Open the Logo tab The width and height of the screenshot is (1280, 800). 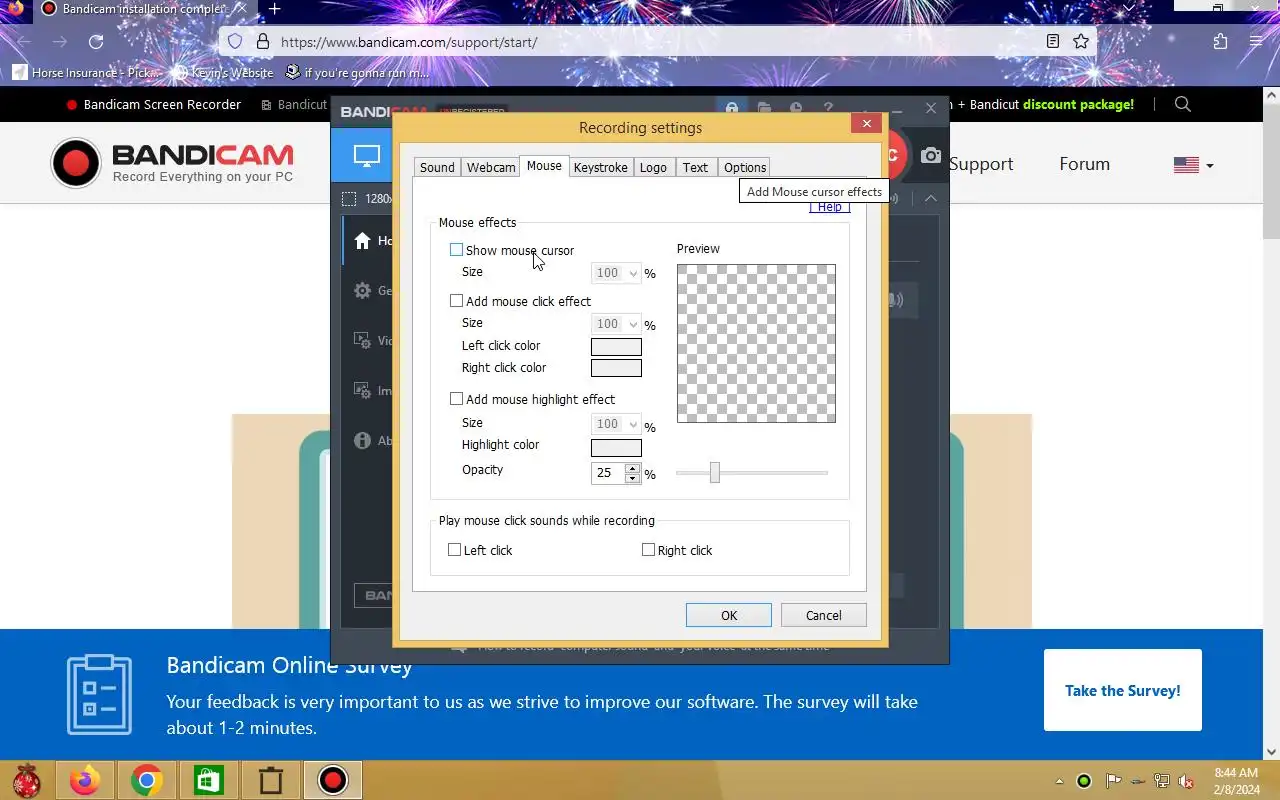(653, 167)
